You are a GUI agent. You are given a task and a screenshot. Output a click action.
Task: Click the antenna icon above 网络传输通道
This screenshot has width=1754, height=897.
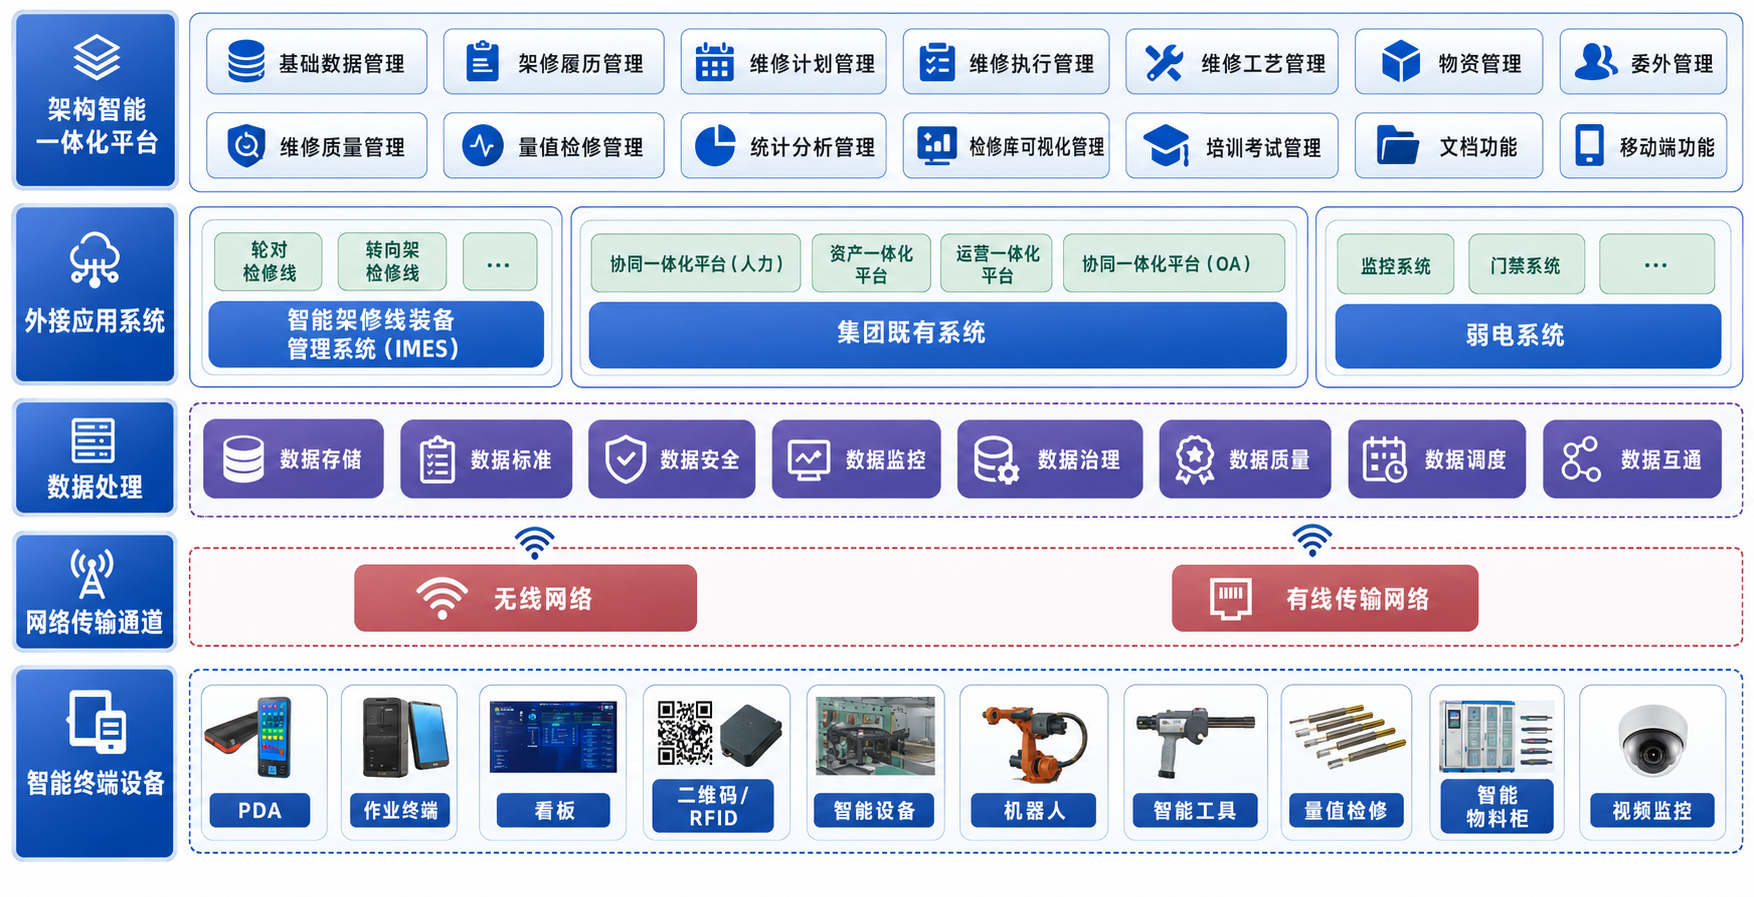[92, 574]
